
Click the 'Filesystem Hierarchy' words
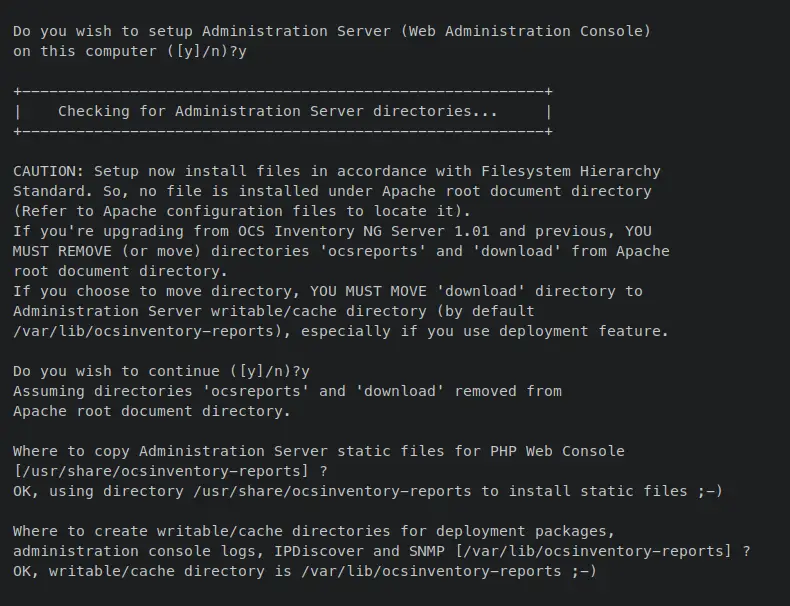[570, 171]
